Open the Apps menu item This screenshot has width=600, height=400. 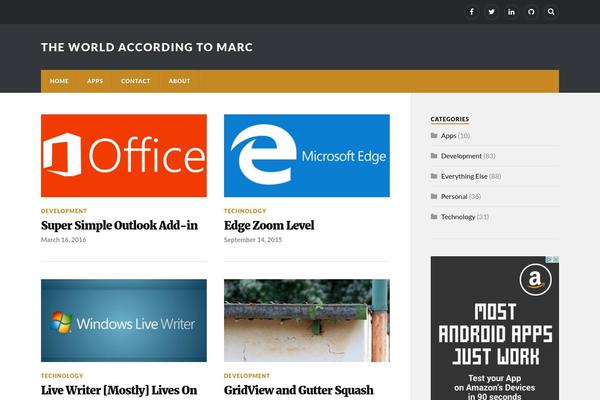click(95, 81)
